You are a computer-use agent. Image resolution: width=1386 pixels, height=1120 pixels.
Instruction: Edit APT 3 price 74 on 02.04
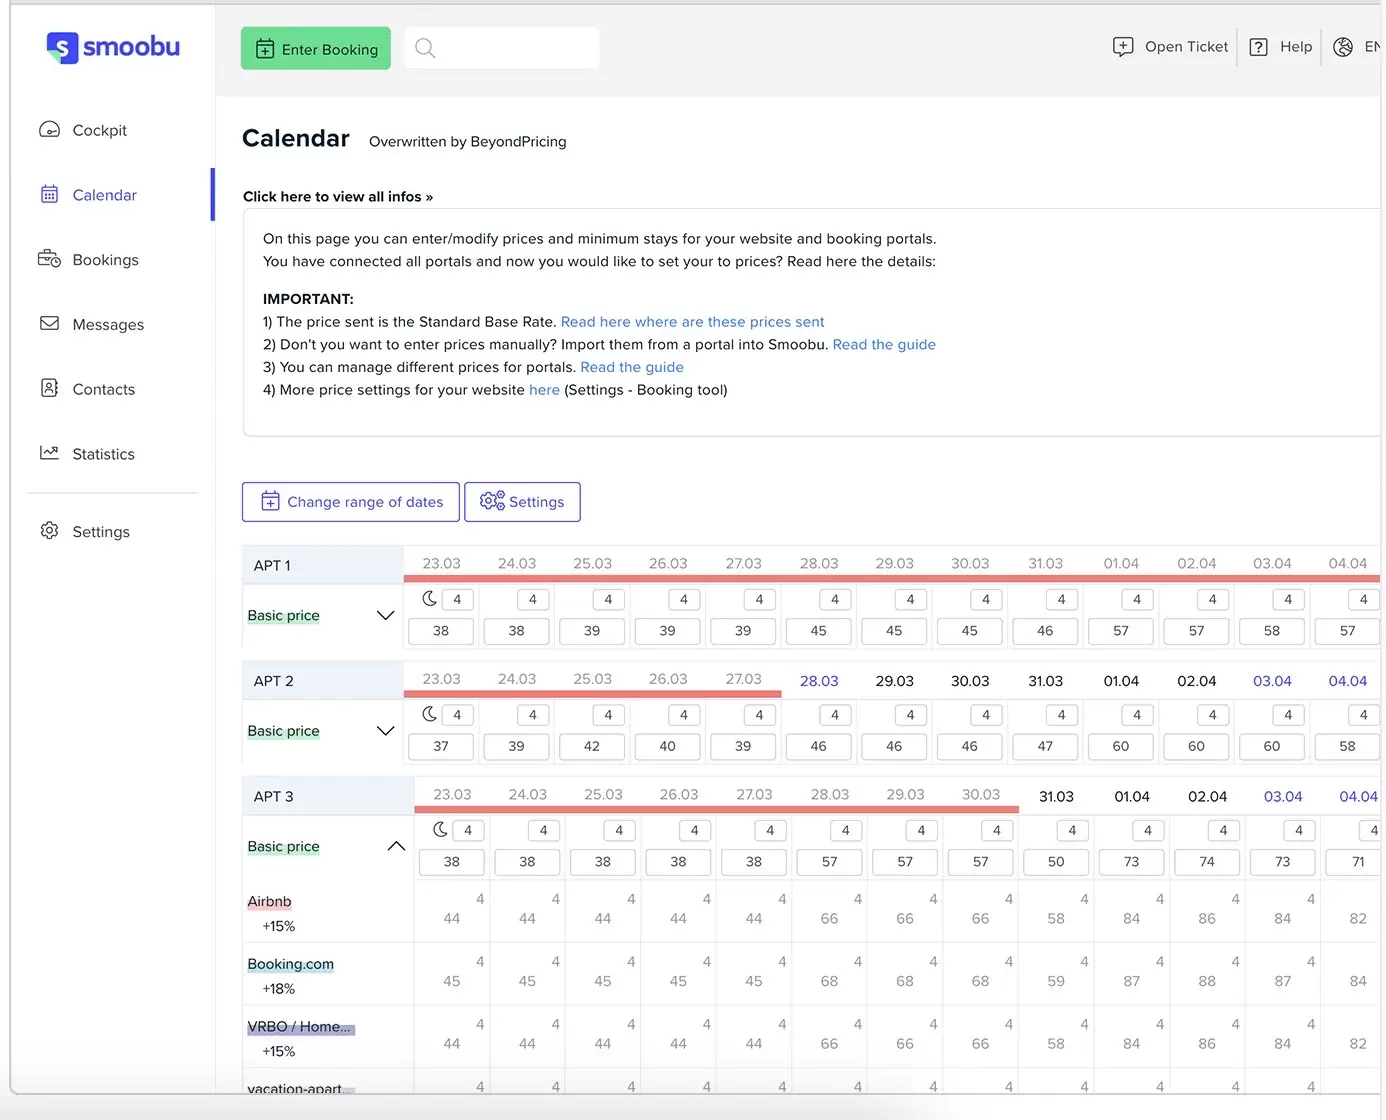point(1207,862)
